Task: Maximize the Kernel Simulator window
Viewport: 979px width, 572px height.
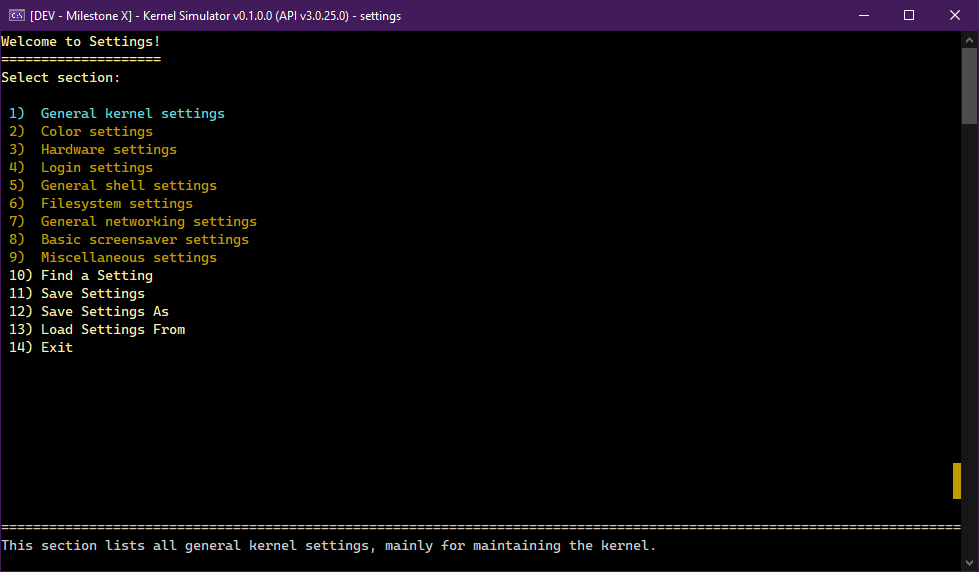Action: click(909, 15)
